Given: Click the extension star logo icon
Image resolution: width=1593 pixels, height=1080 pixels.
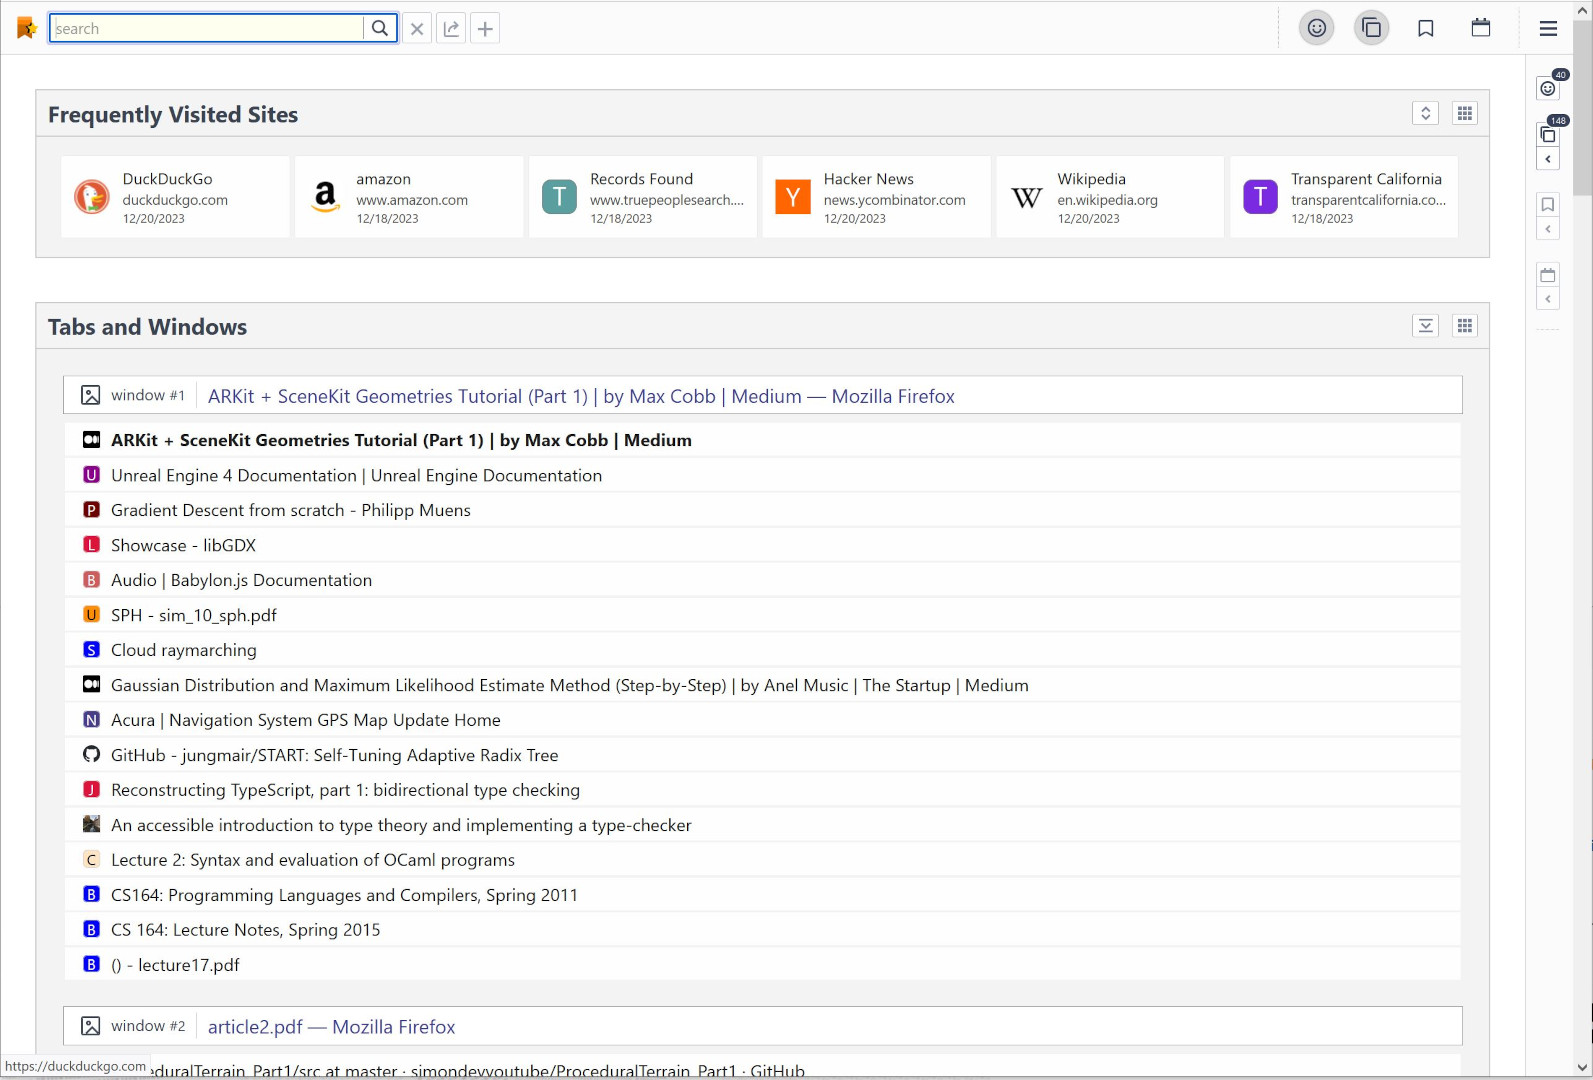Looking at the screenshot, I should point(26,28).
